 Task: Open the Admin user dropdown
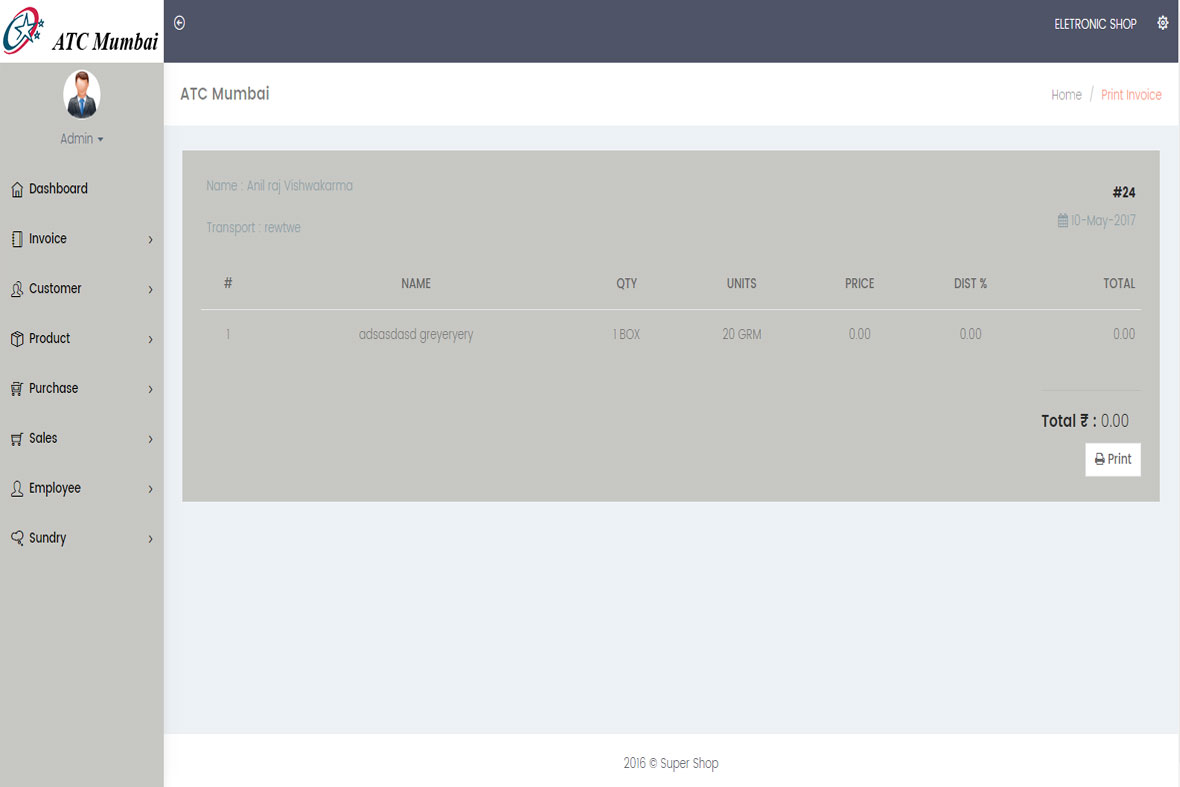click(x=82, y=139)
